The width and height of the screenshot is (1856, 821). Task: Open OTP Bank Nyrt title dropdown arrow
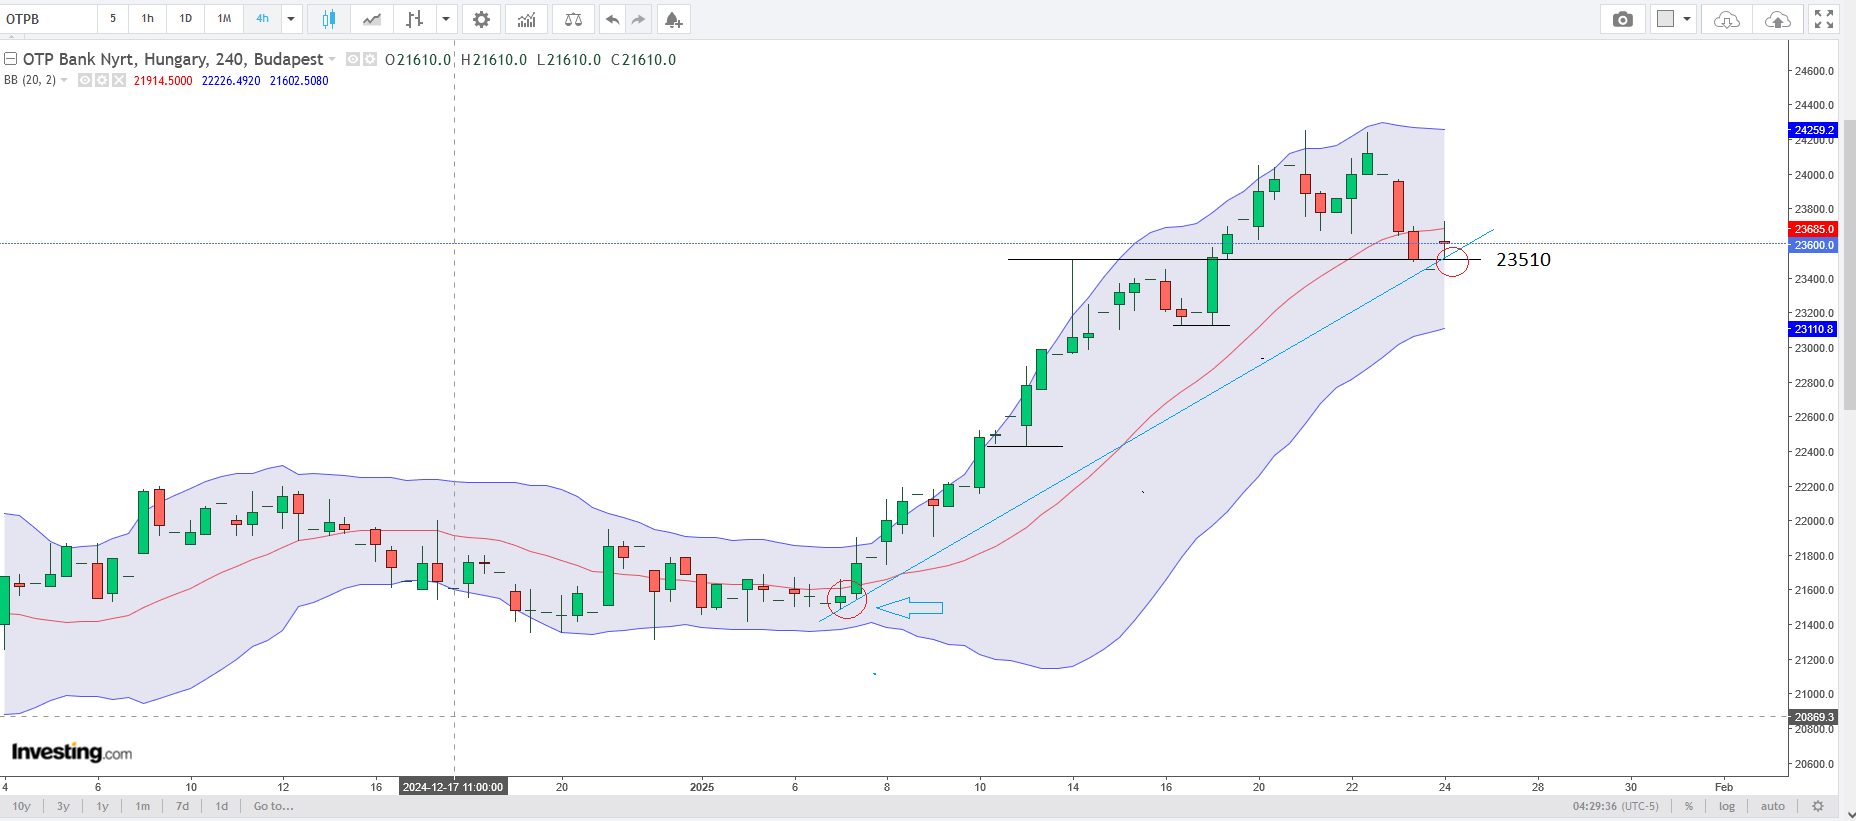pos(332,60)
